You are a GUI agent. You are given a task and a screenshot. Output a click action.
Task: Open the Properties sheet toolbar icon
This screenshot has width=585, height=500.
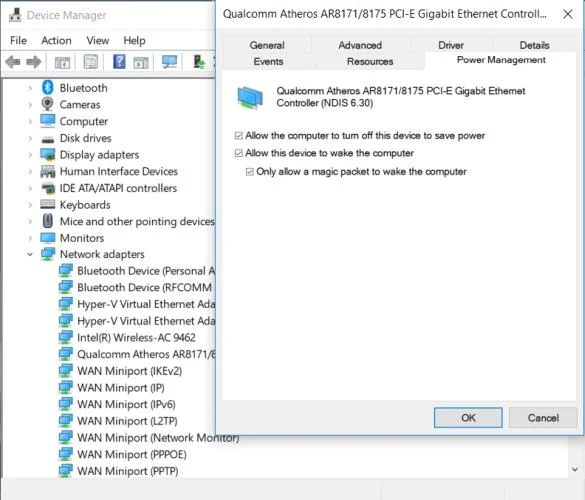point(91,62)
